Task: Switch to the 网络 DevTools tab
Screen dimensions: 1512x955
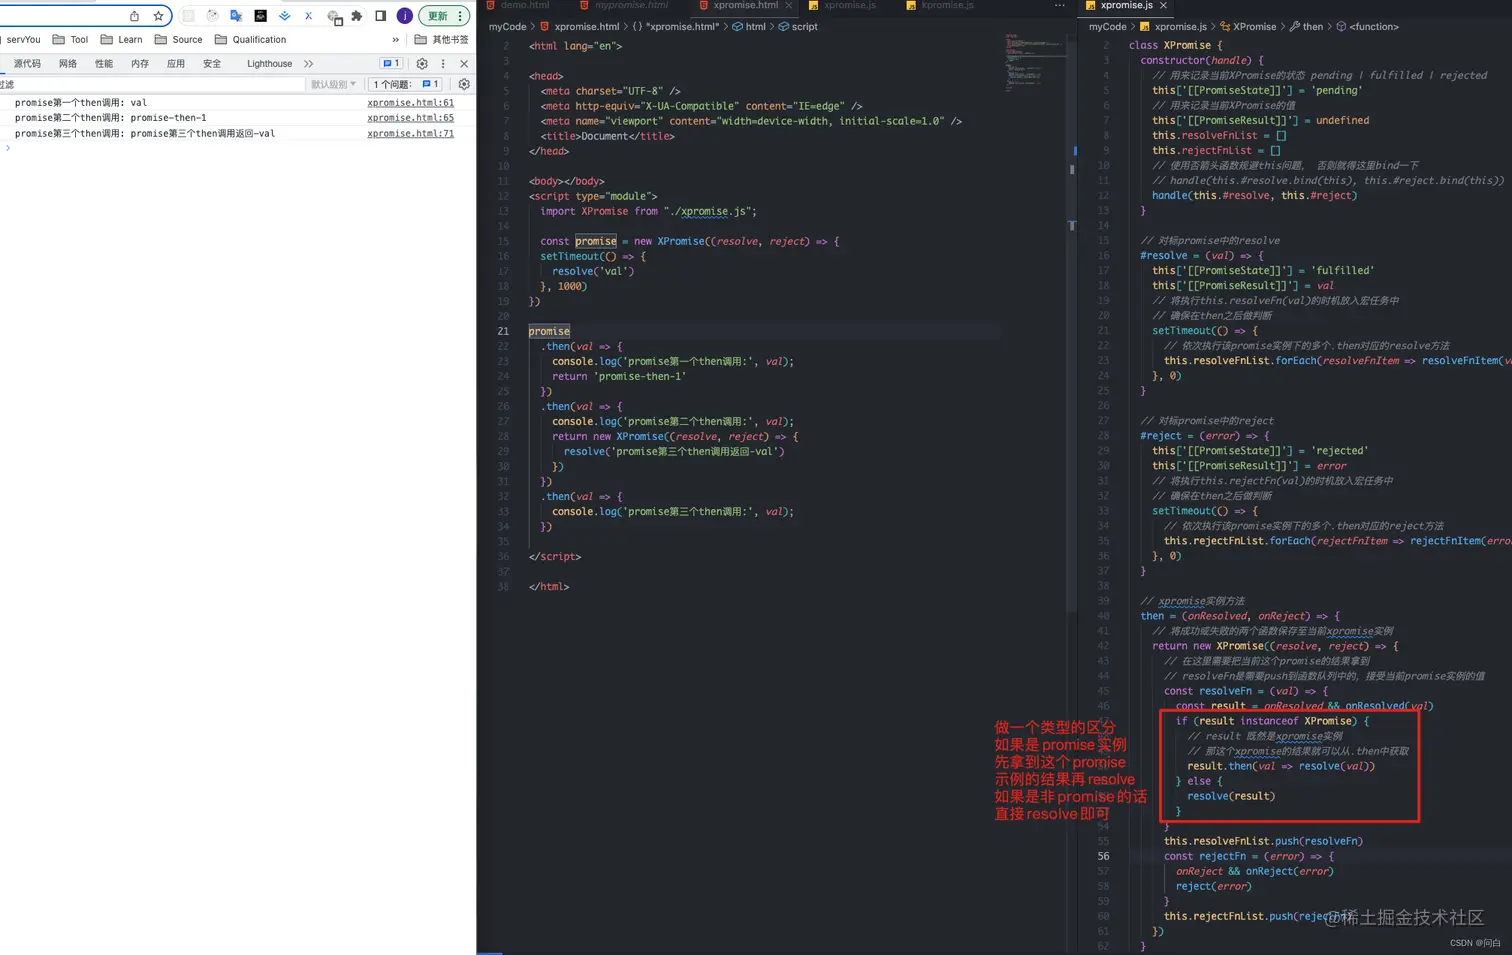Action: pyautogui.click(x=68, y=63)
